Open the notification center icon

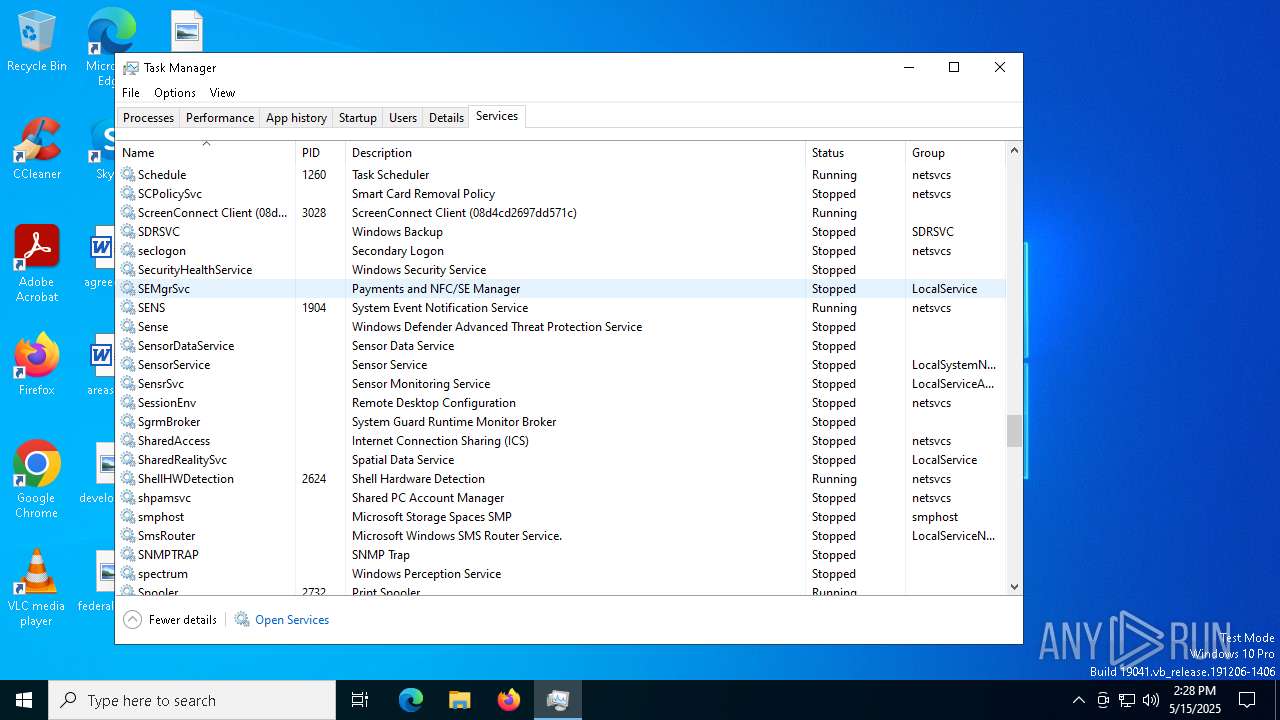(1247, 700)
